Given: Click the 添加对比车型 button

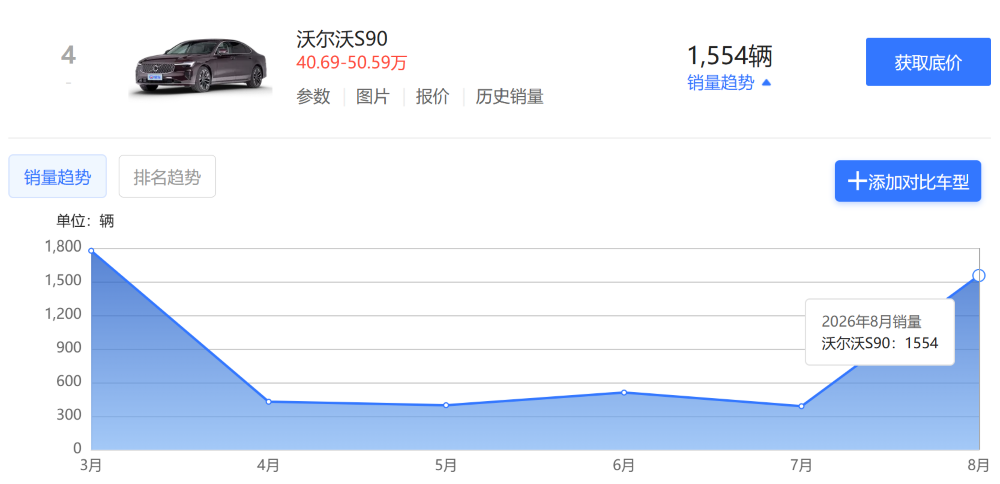Looking at the screenshot, I should pos(908,181).
